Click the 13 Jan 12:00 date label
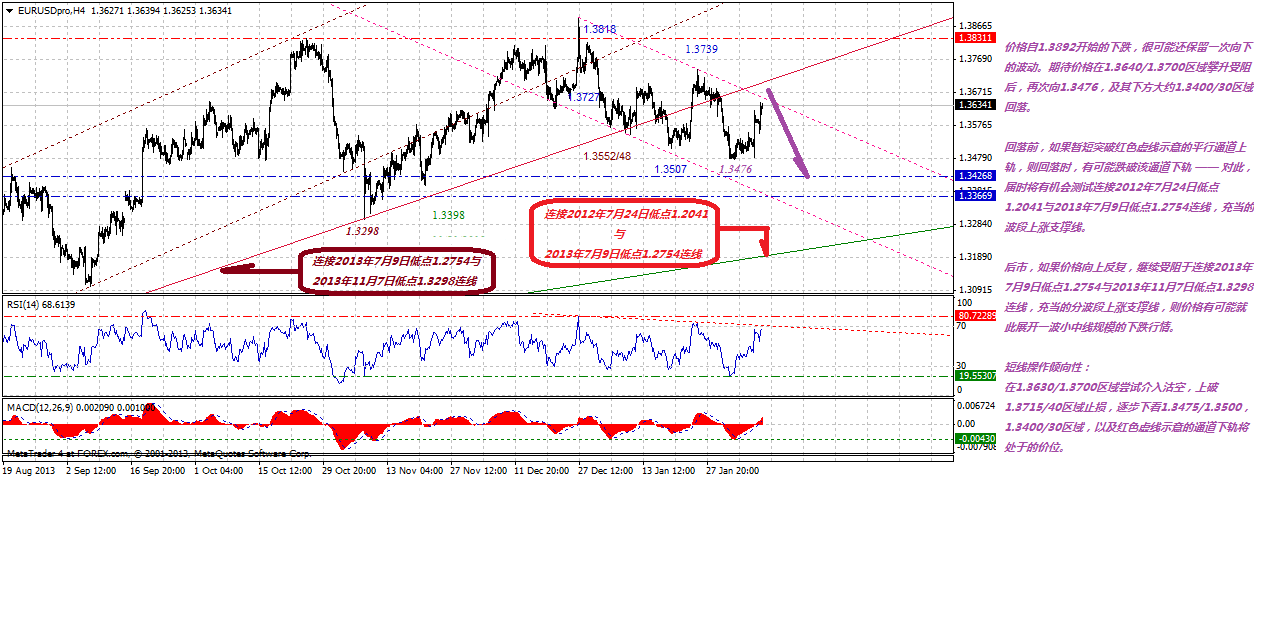Image resolution: width=1261 pixels, height=625 pixels. point(669,469)
